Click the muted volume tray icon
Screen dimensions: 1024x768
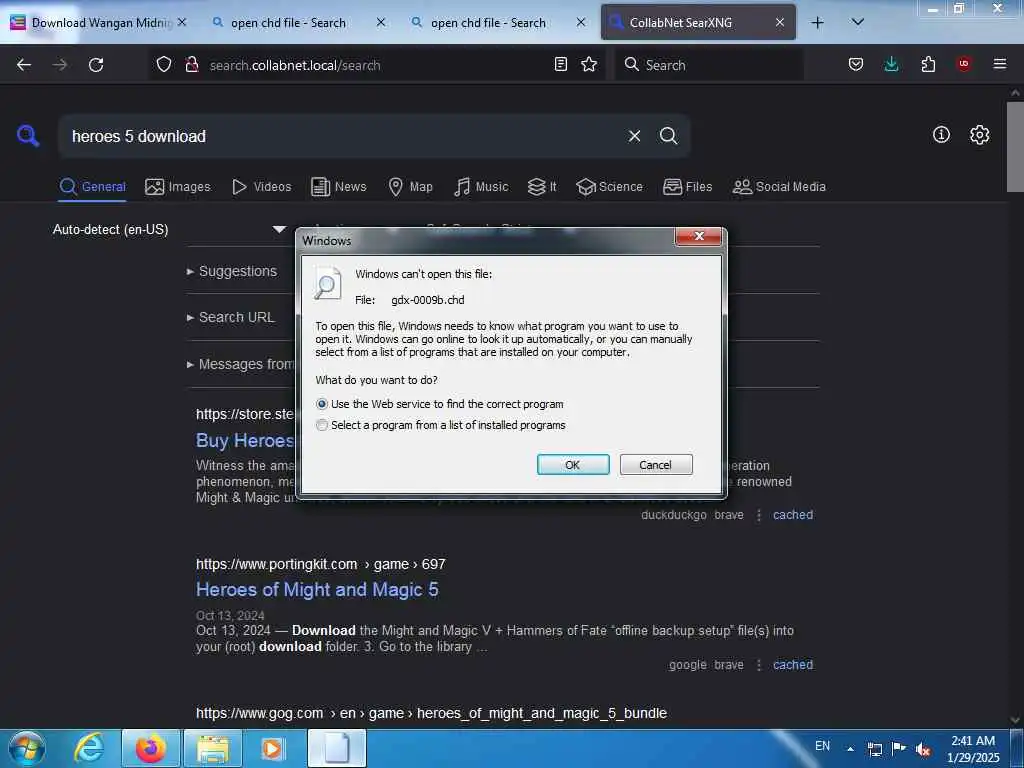923,749
